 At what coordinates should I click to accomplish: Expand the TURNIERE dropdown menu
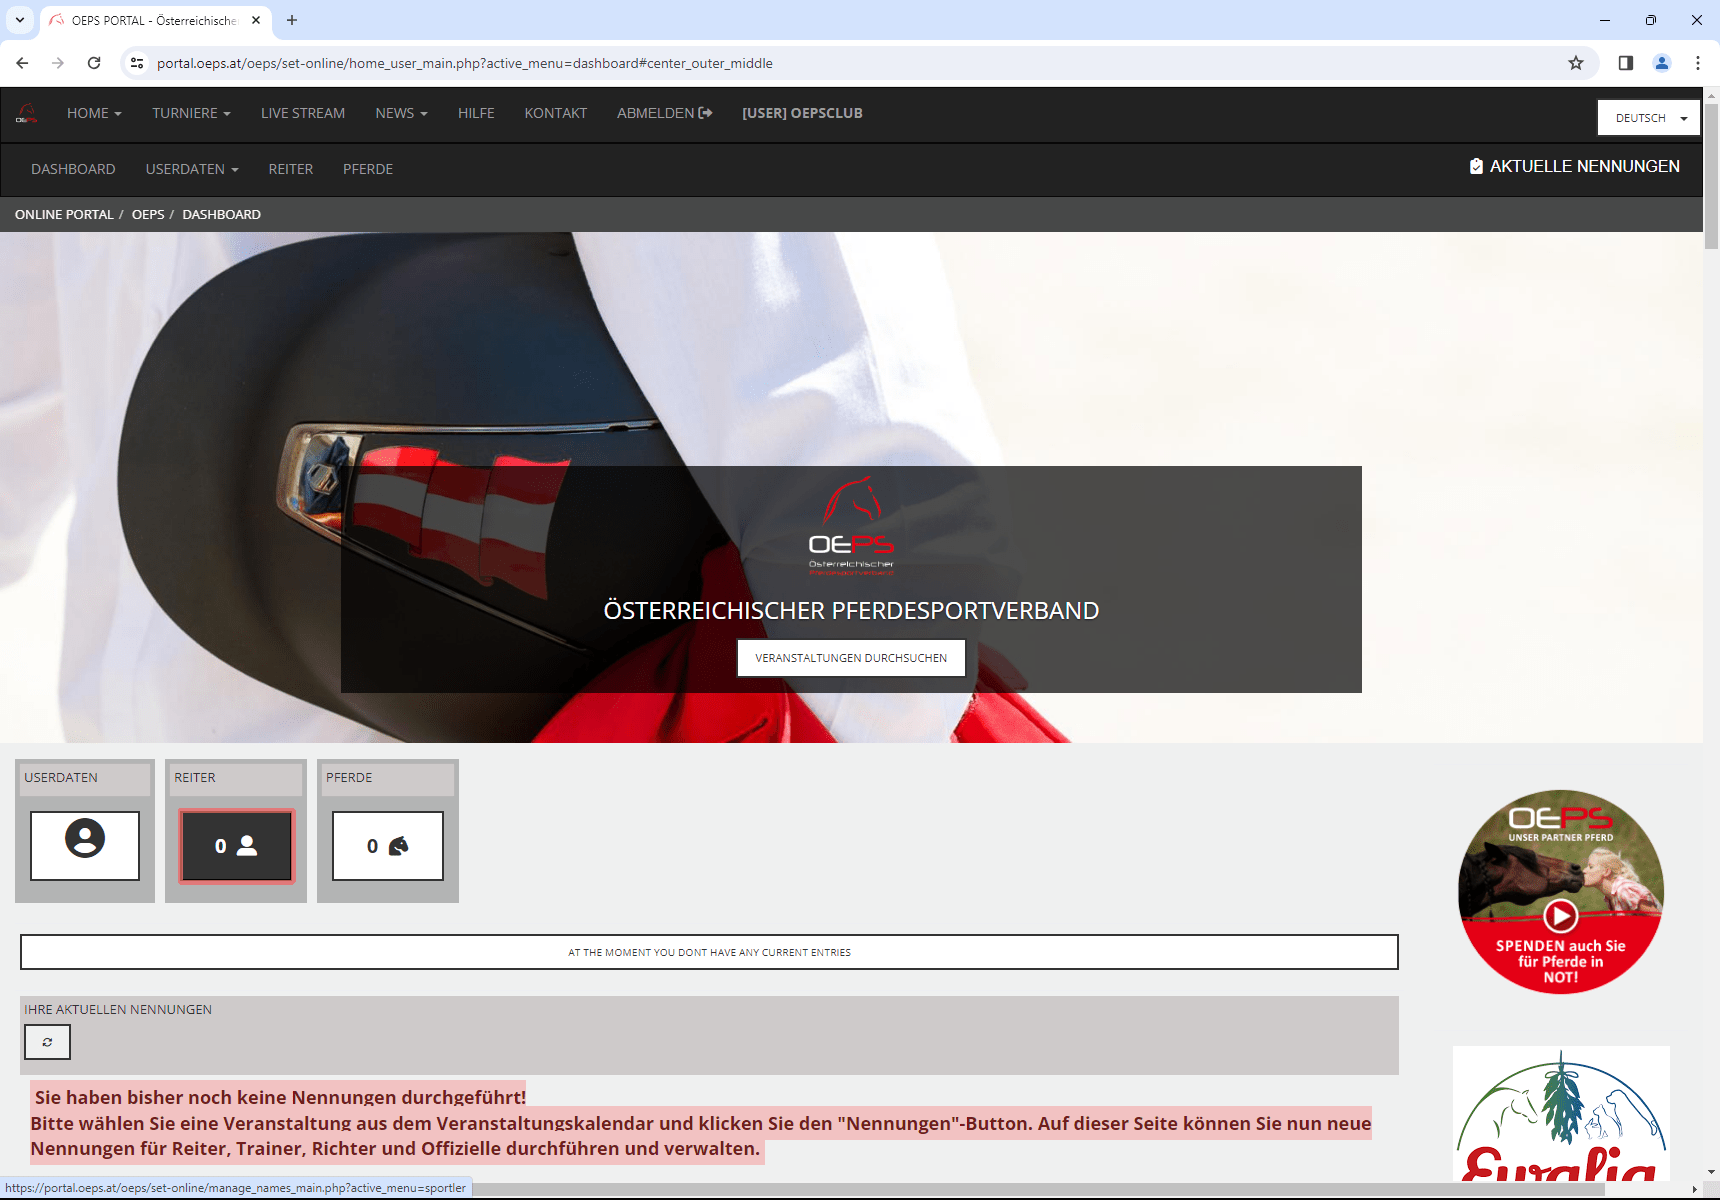coord(190,113)
